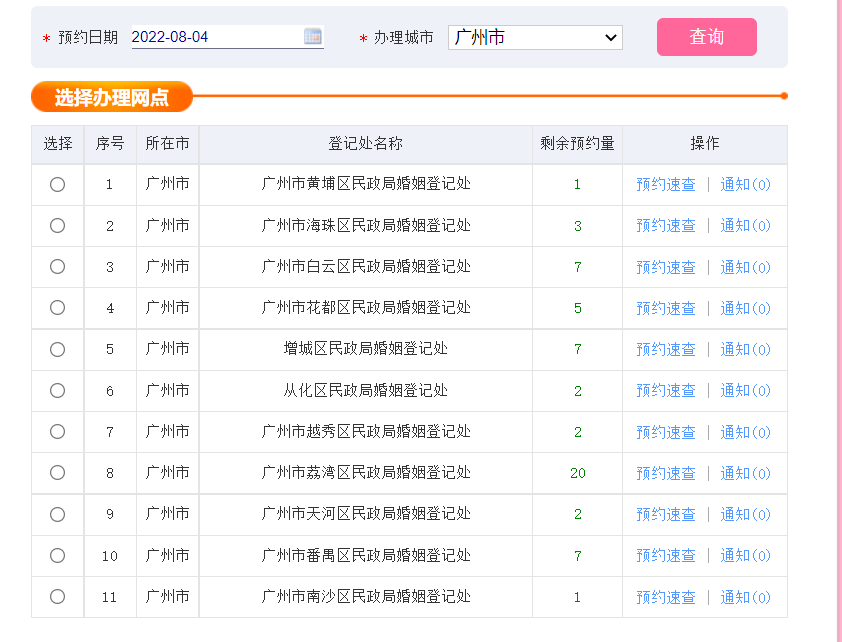The image size is (842, 642).
Task: Click the 剩余预约量 column header
Action: tap(577, 143)
